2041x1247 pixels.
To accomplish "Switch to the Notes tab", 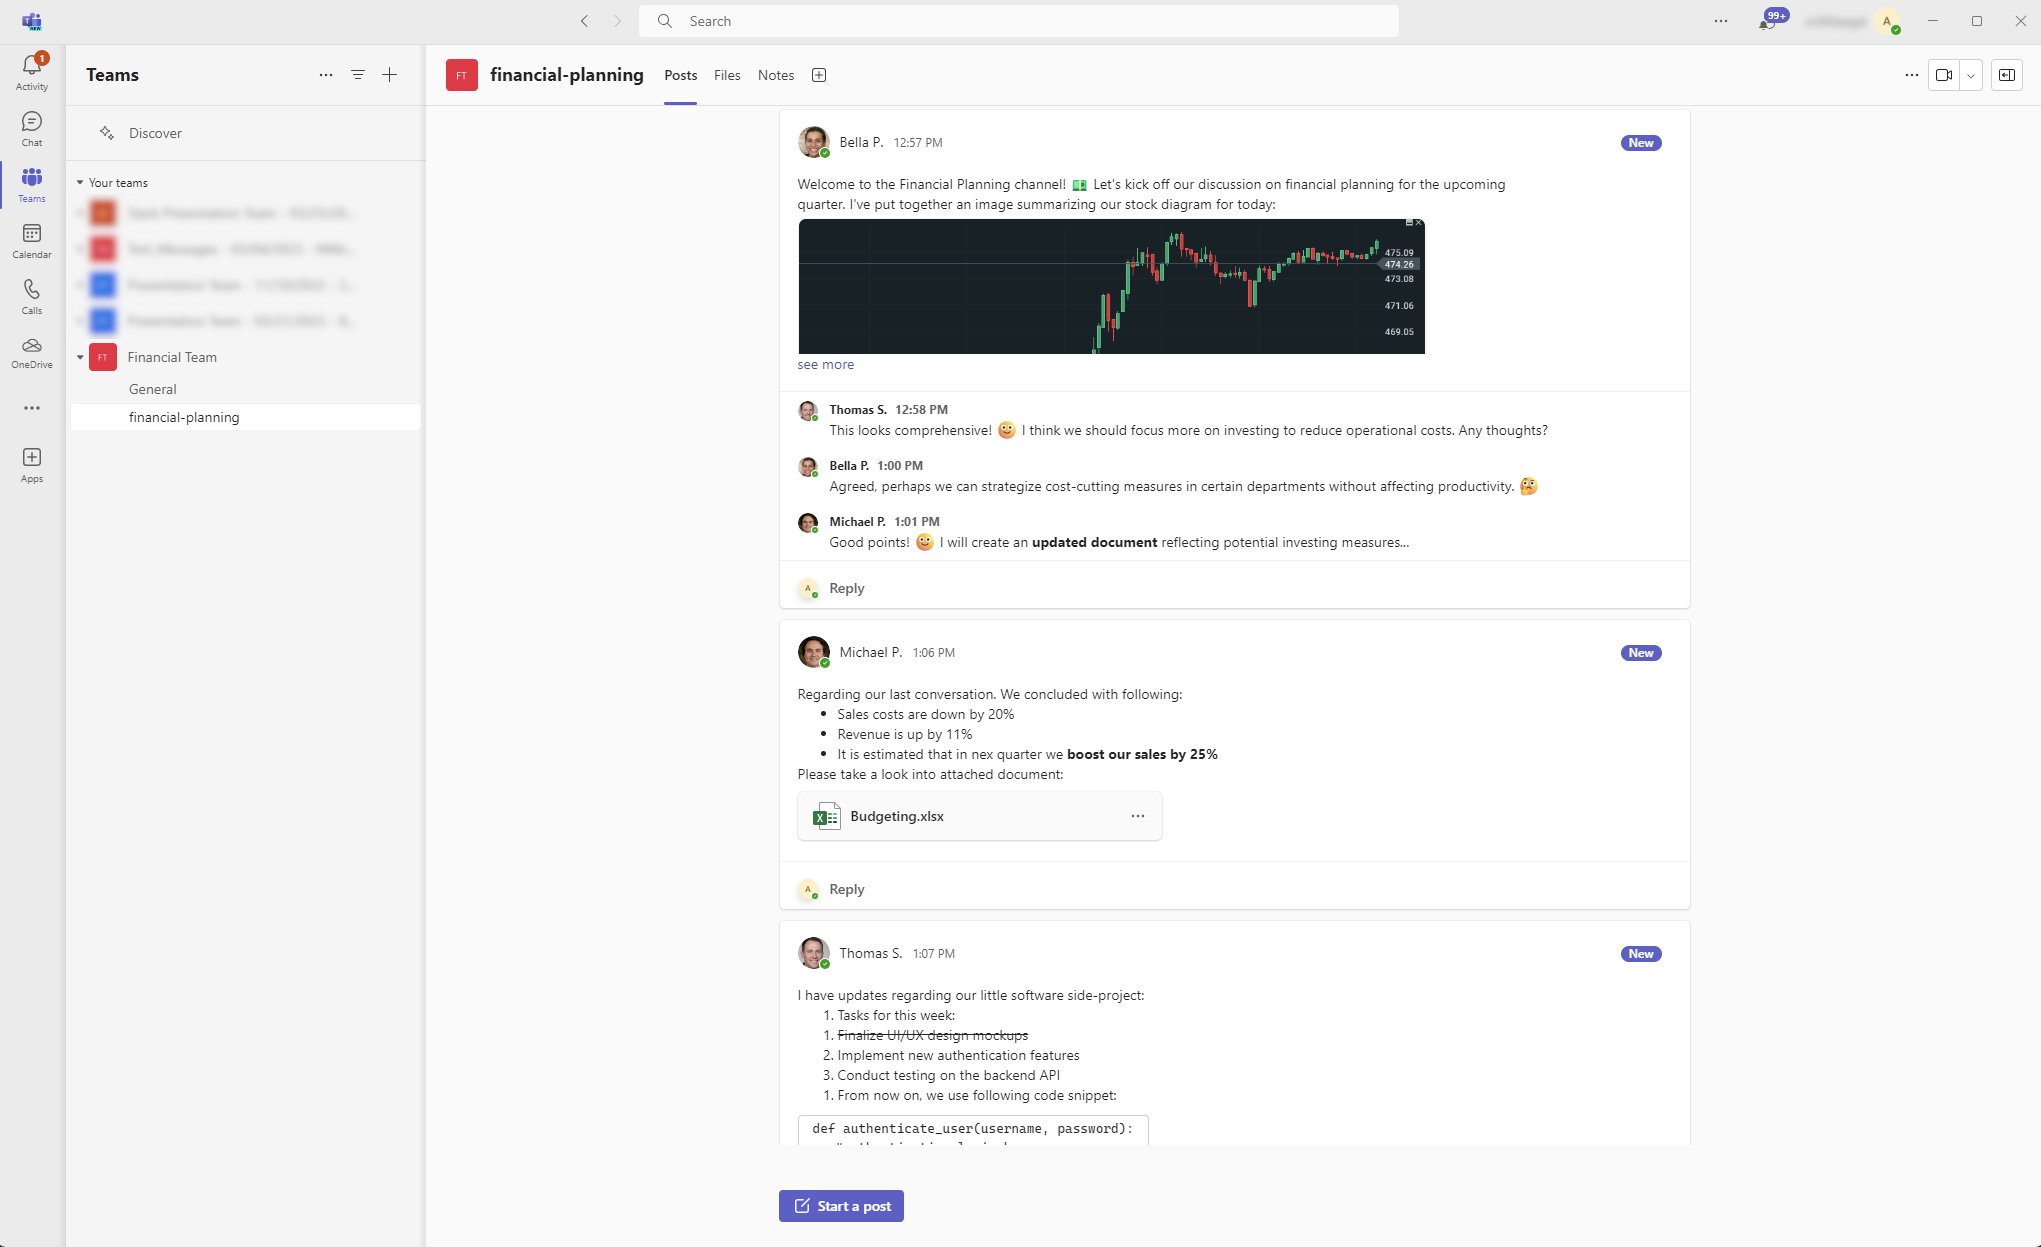I will [x=776, y=75].
